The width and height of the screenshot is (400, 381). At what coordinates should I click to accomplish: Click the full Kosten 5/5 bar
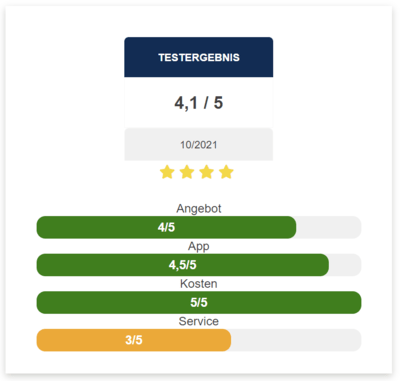(x=199, y=303)
